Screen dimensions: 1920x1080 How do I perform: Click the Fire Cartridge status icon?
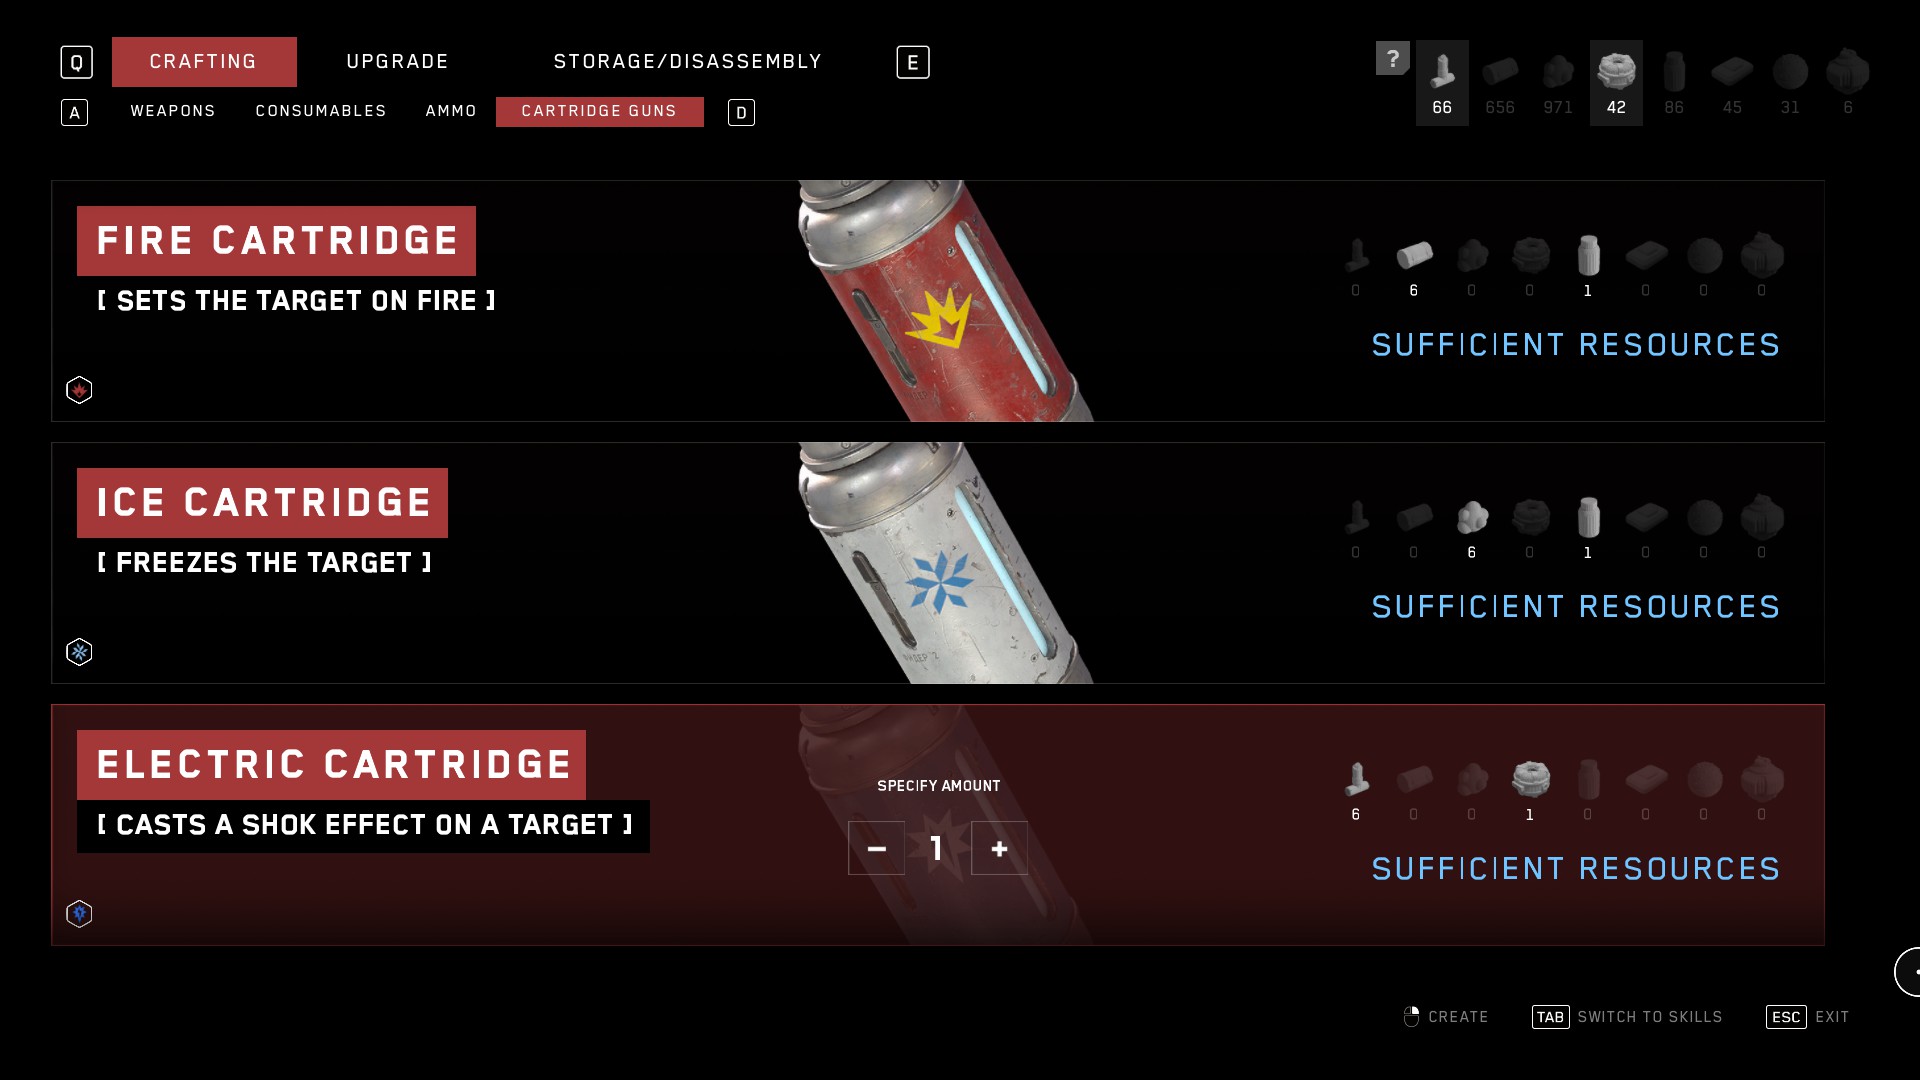point(79,389)
